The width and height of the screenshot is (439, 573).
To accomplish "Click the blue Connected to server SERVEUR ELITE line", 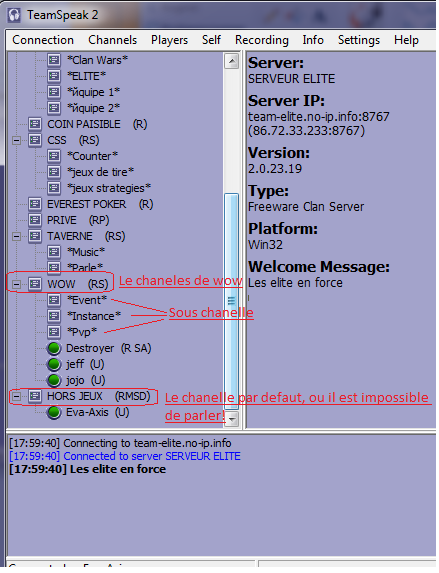I will tap(125, 456).
